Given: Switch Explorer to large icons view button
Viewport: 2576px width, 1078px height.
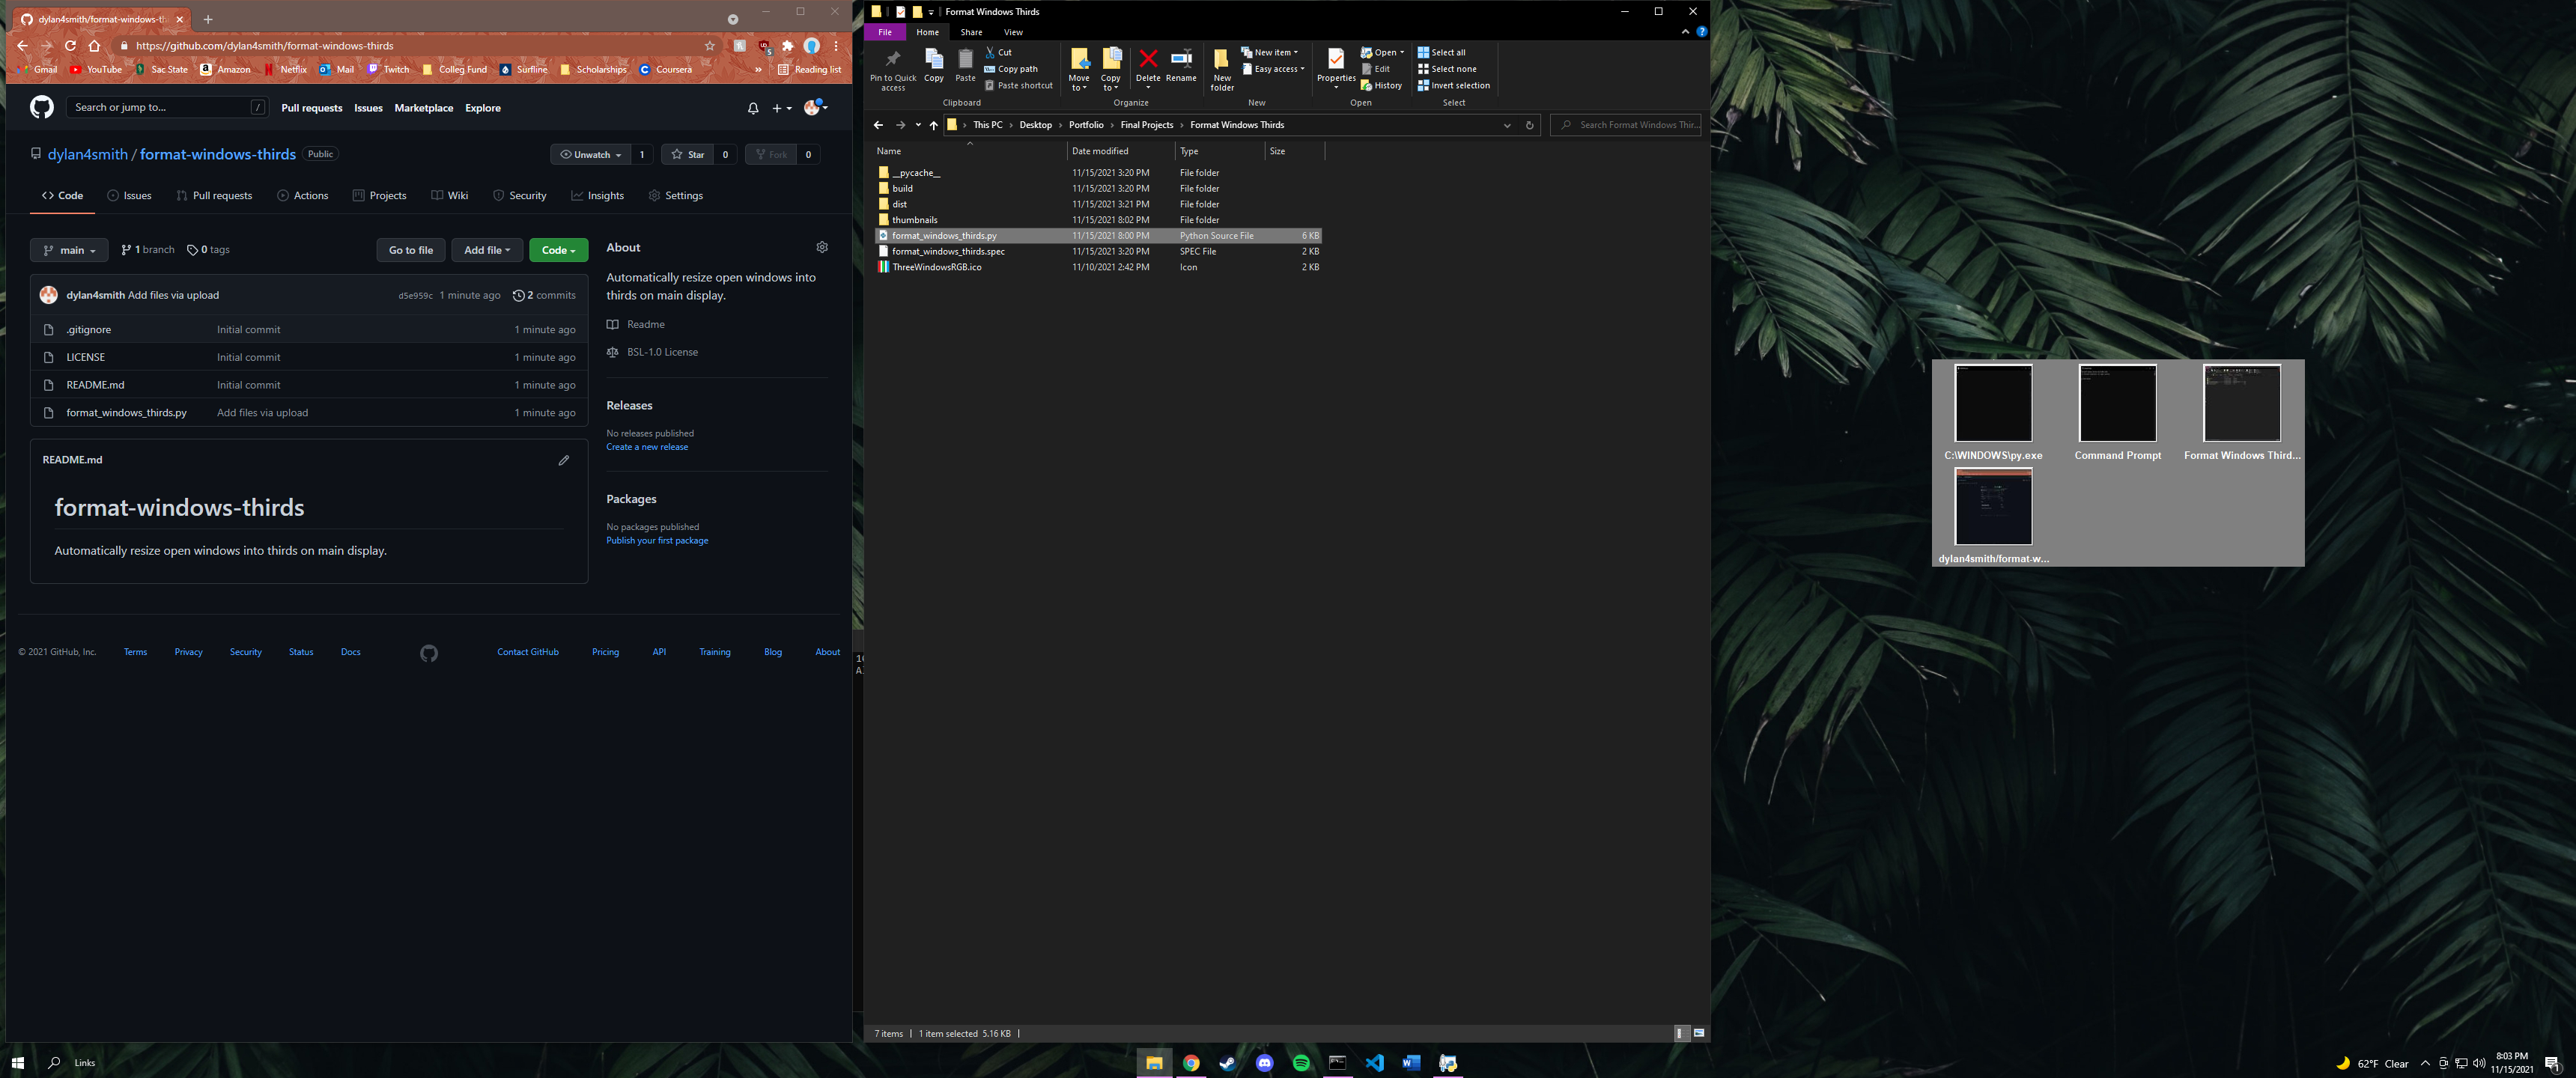Looking at the screenshot, I should coord(1699,1033).
